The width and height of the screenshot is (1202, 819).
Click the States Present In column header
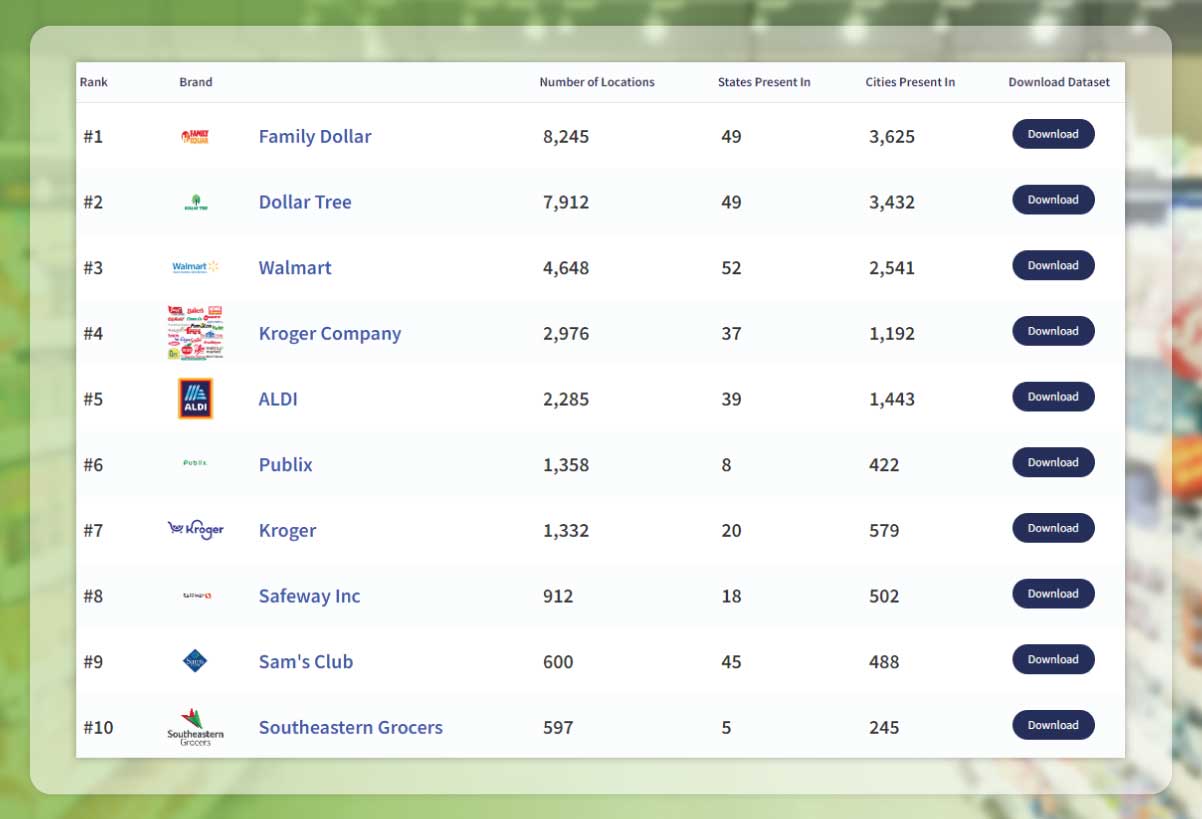764,82
